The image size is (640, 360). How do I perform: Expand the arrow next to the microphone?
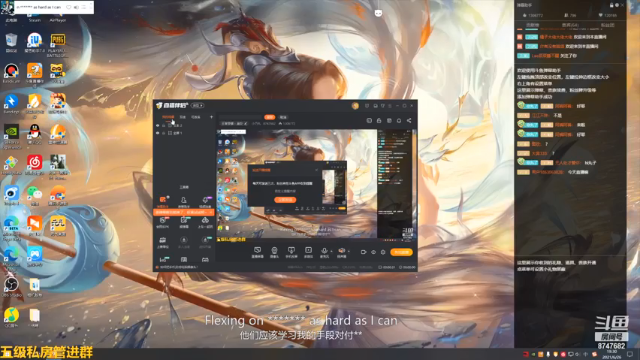(x=331, y=251)
